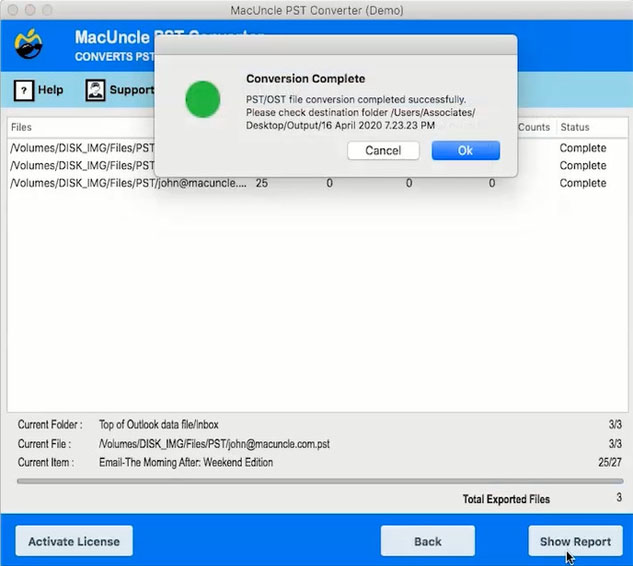Click the Back button
The image size is (633, 566).
[428, 541]
